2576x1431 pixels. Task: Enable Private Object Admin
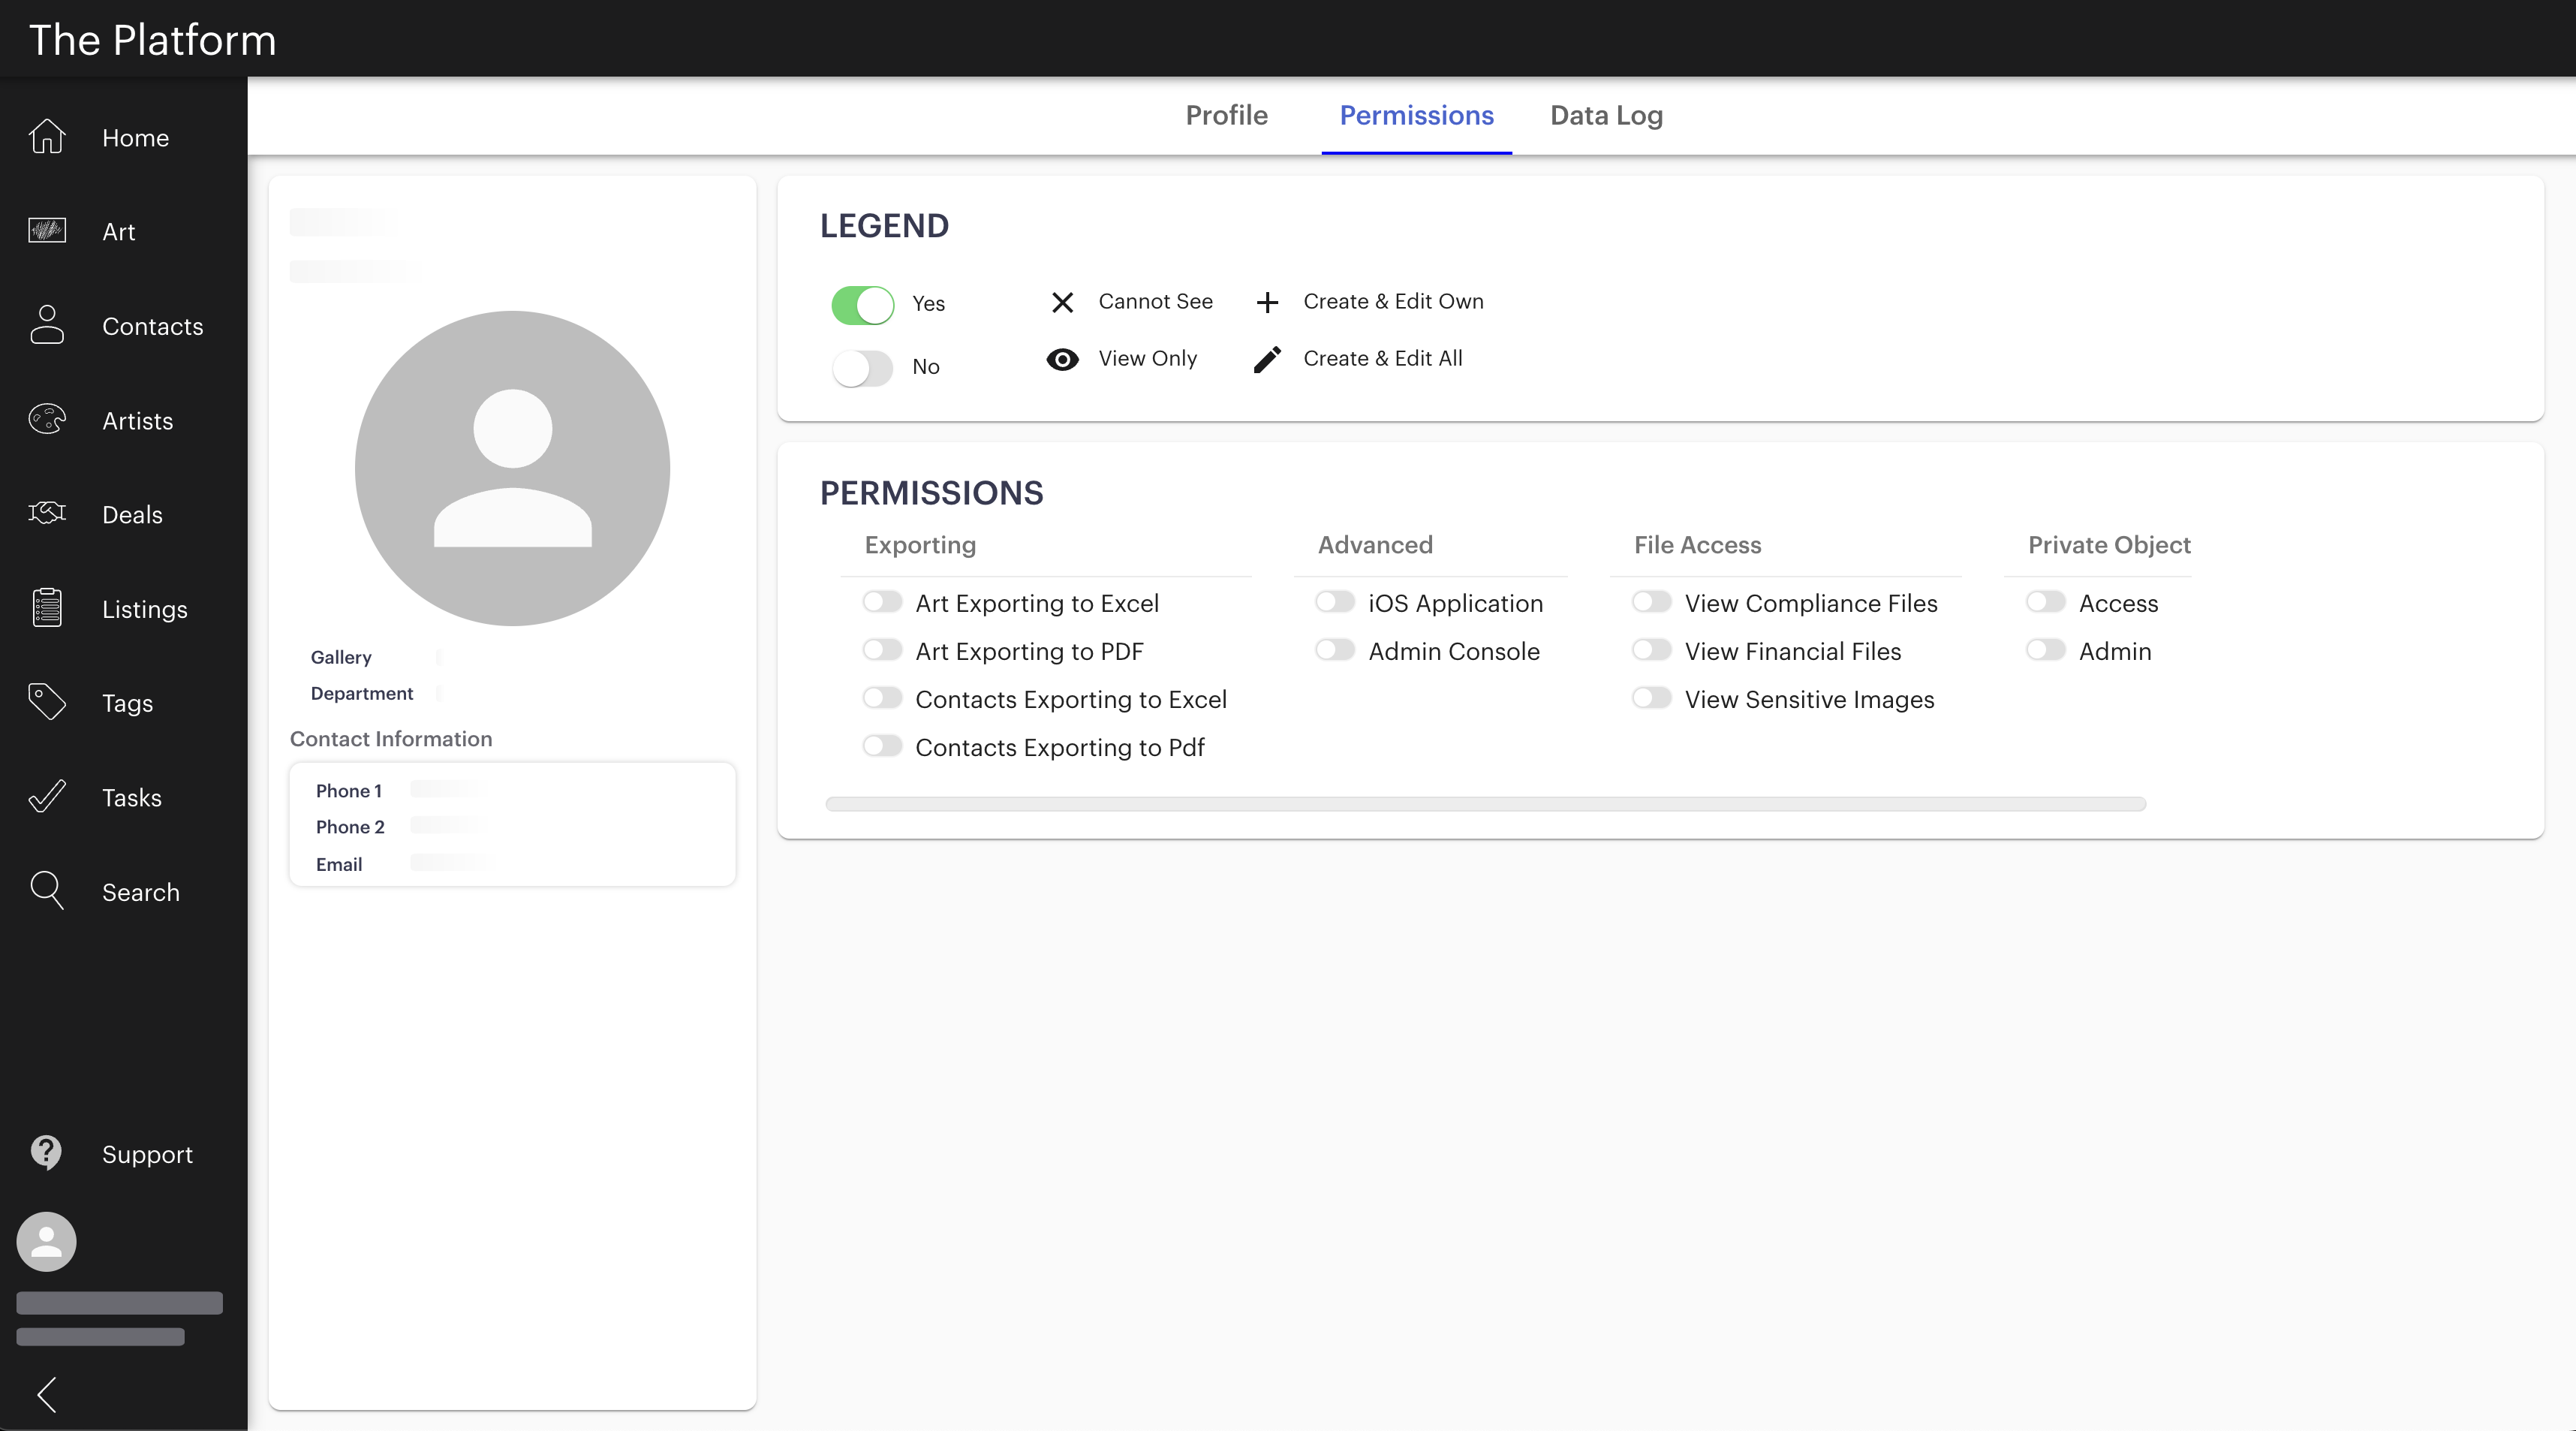point(2046,650)
